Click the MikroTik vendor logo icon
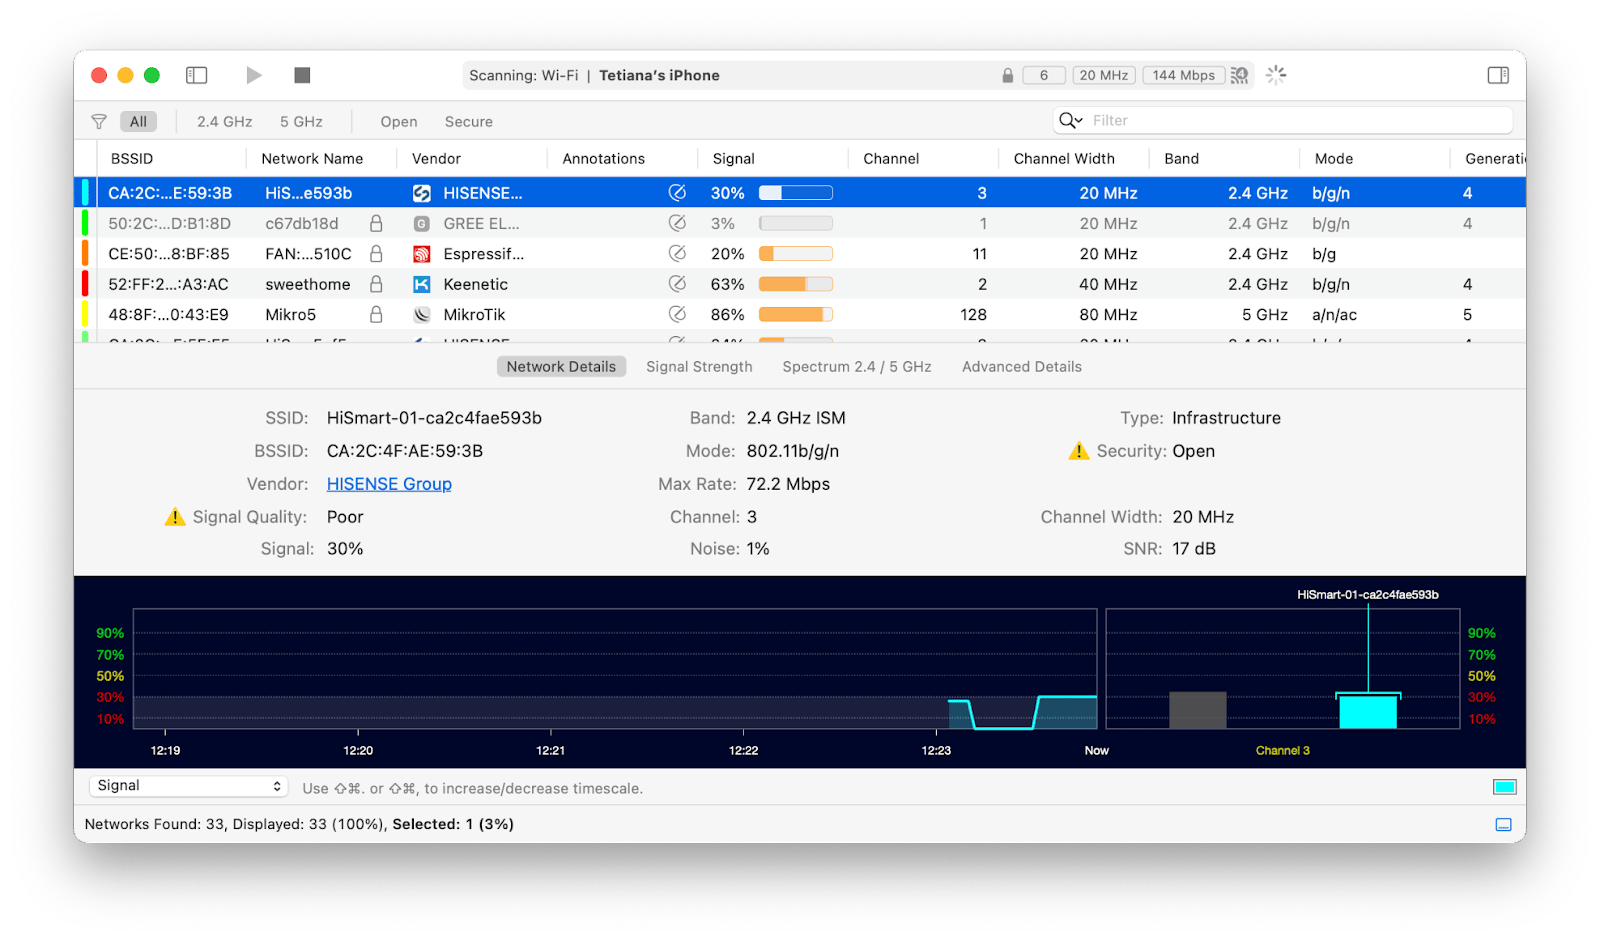The width and height of the screenshot is (1600, 940). [422, 314]
